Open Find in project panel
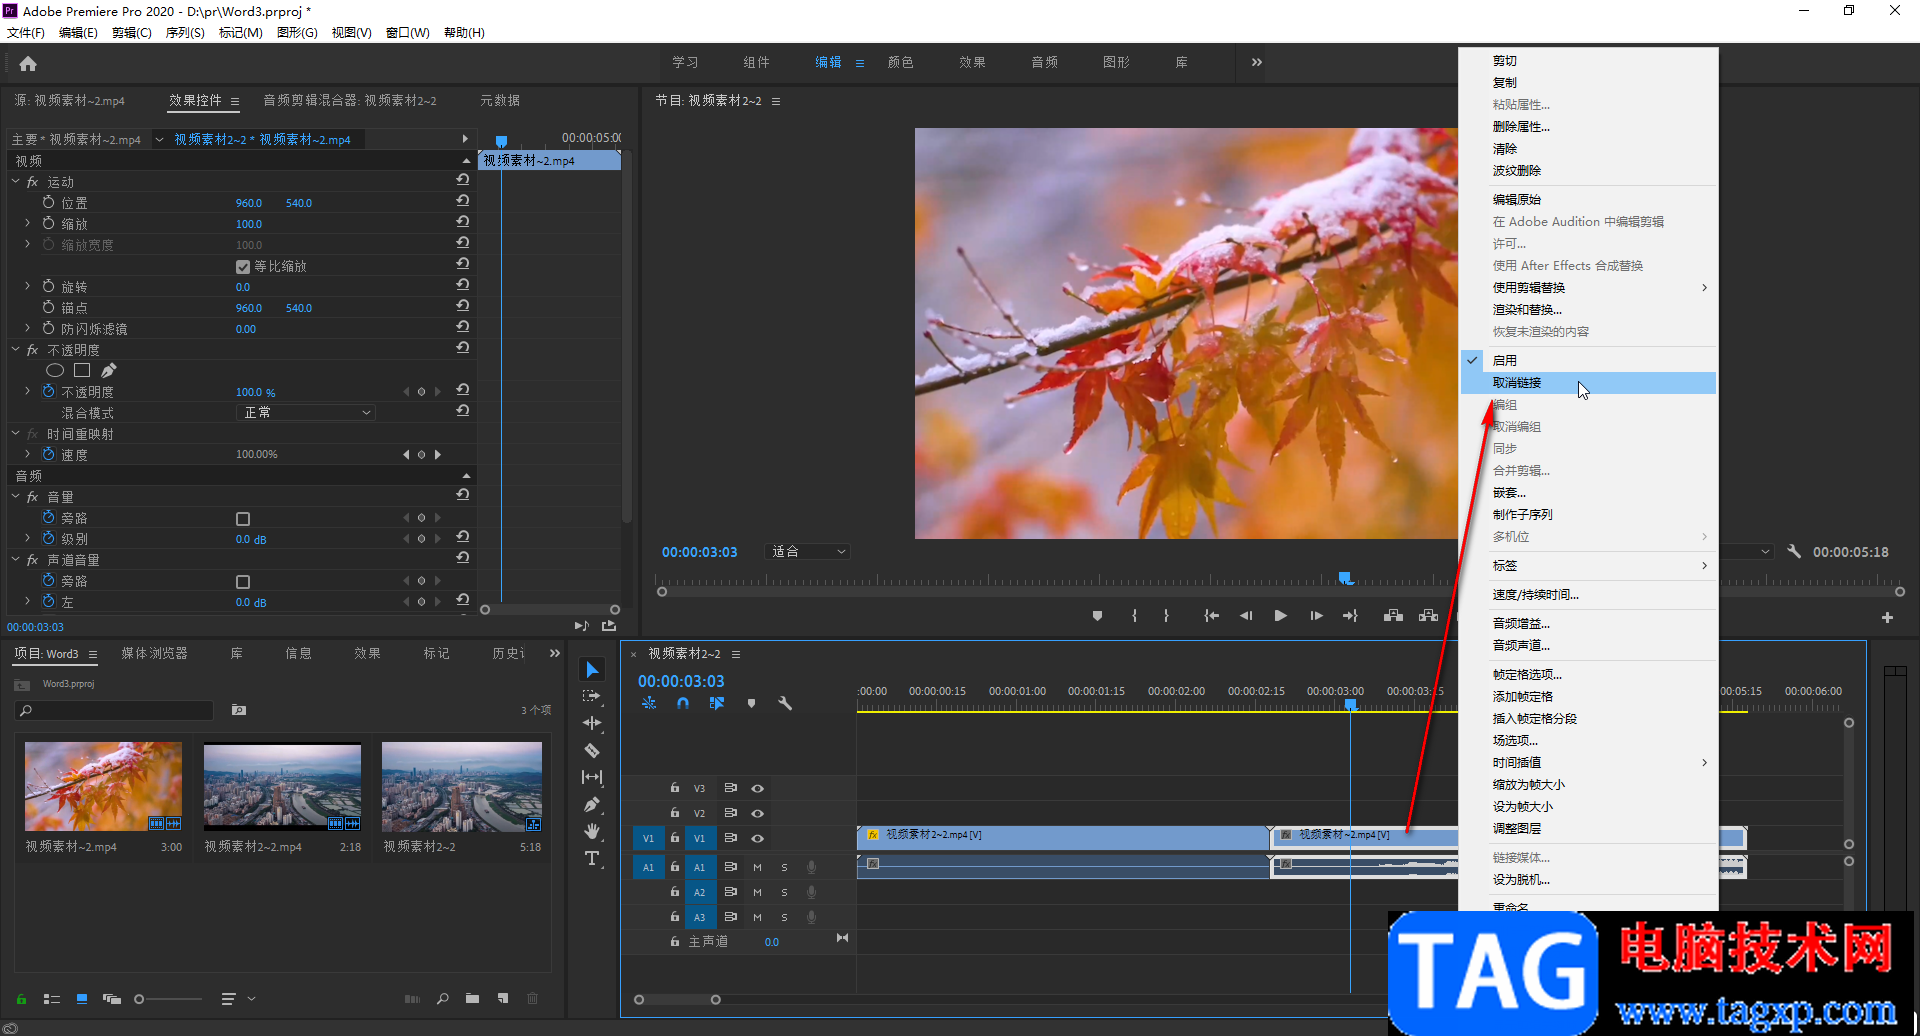Viewport: 1920px width, 1036px height. 442,998
